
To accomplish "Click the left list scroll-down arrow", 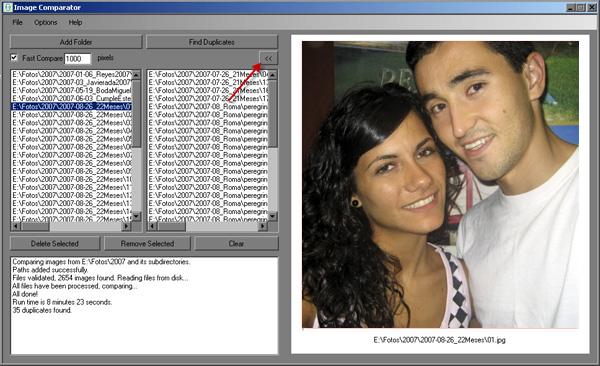I will click(136, 217).
